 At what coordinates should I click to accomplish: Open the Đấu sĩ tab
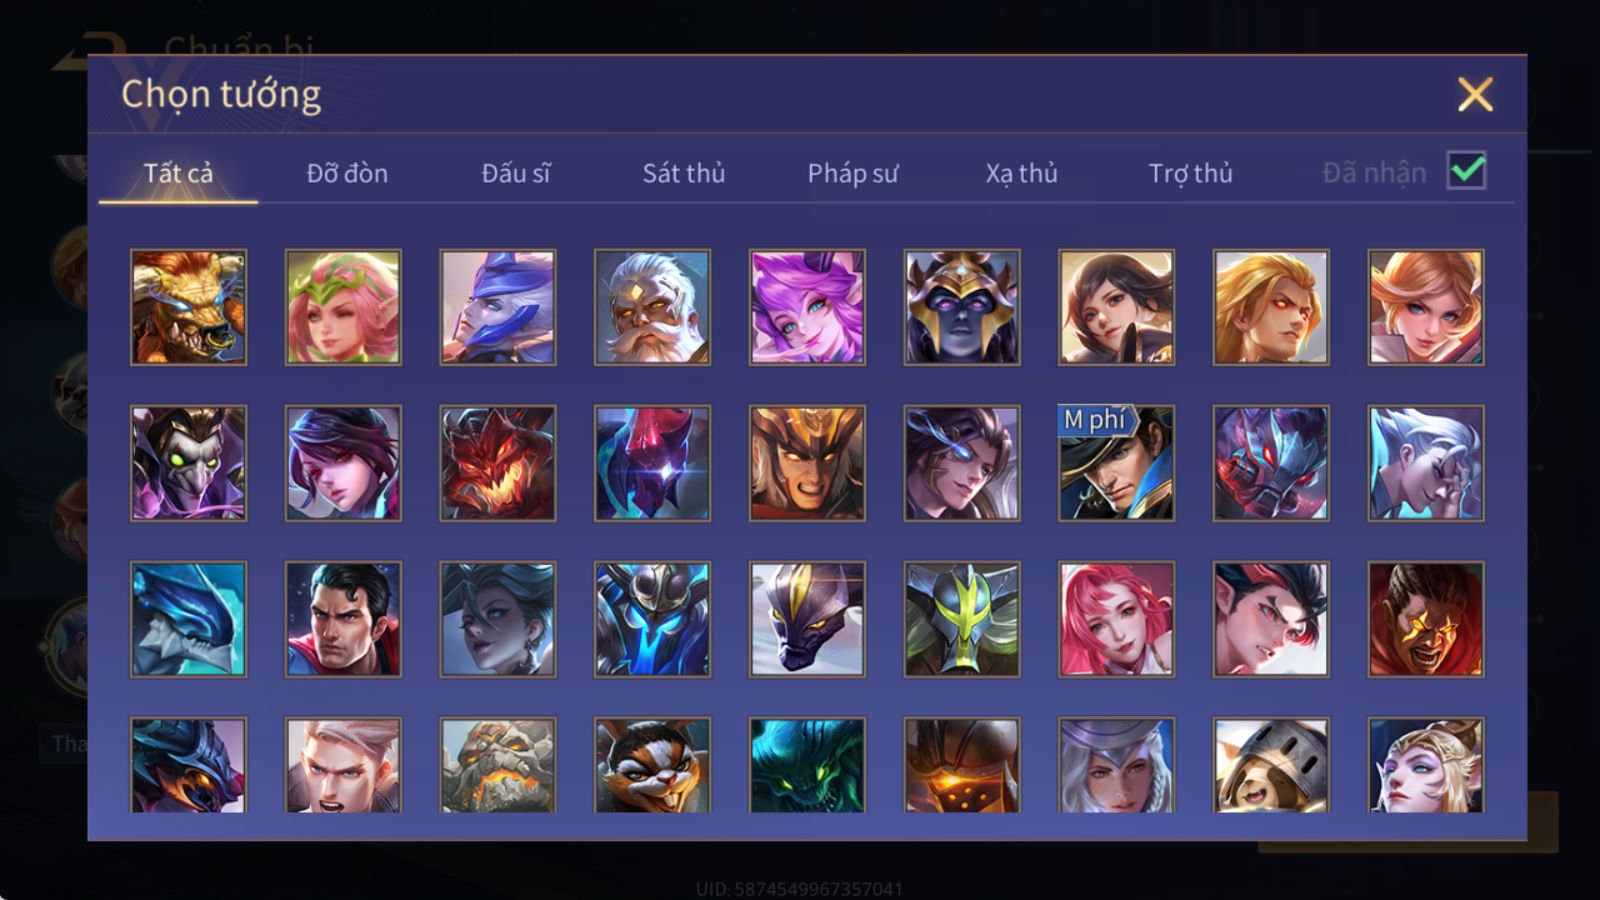click(515, 173)
